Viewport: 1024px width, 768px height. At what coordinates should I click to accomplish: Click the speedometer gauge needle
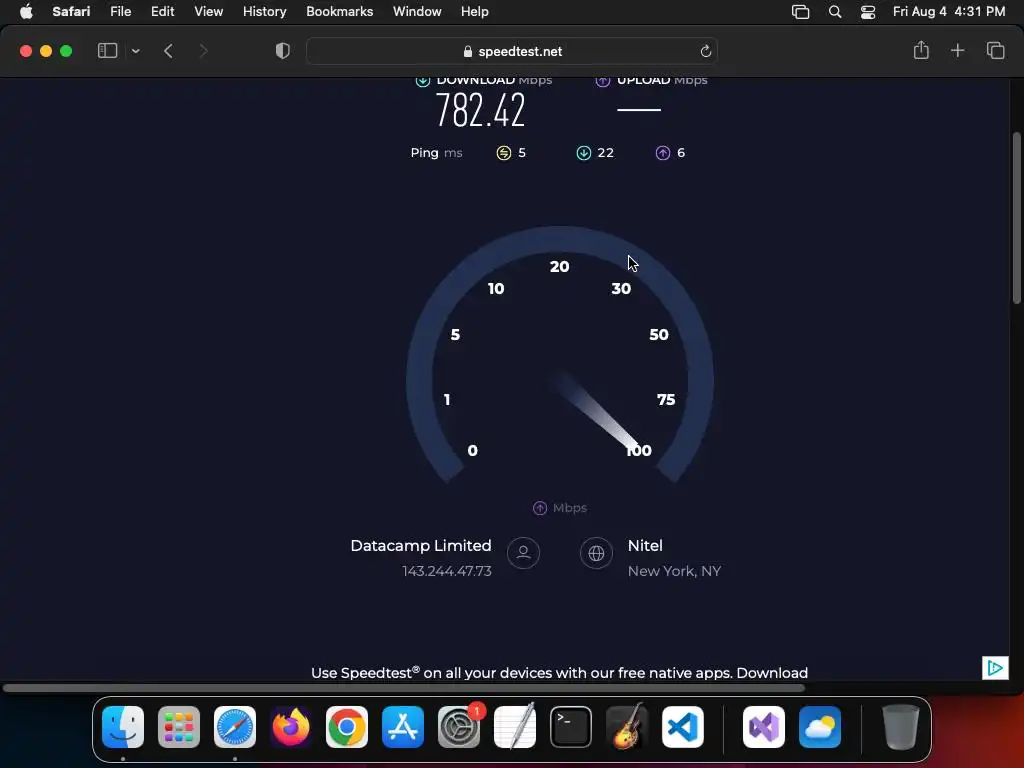tap(598, 411)
